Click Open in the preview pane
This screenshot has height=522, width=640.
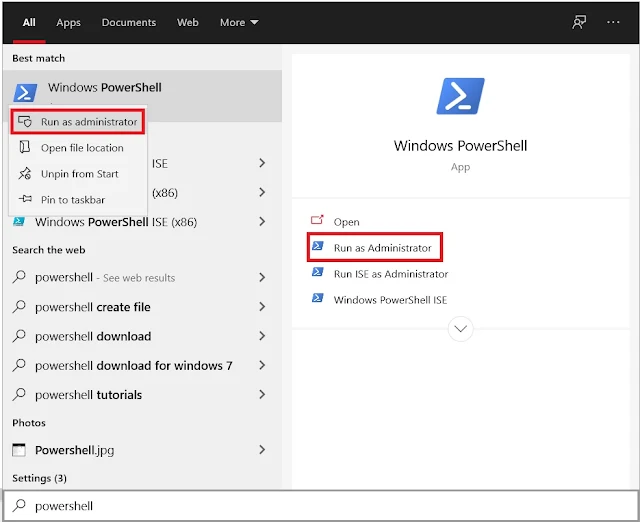(347, 222)
